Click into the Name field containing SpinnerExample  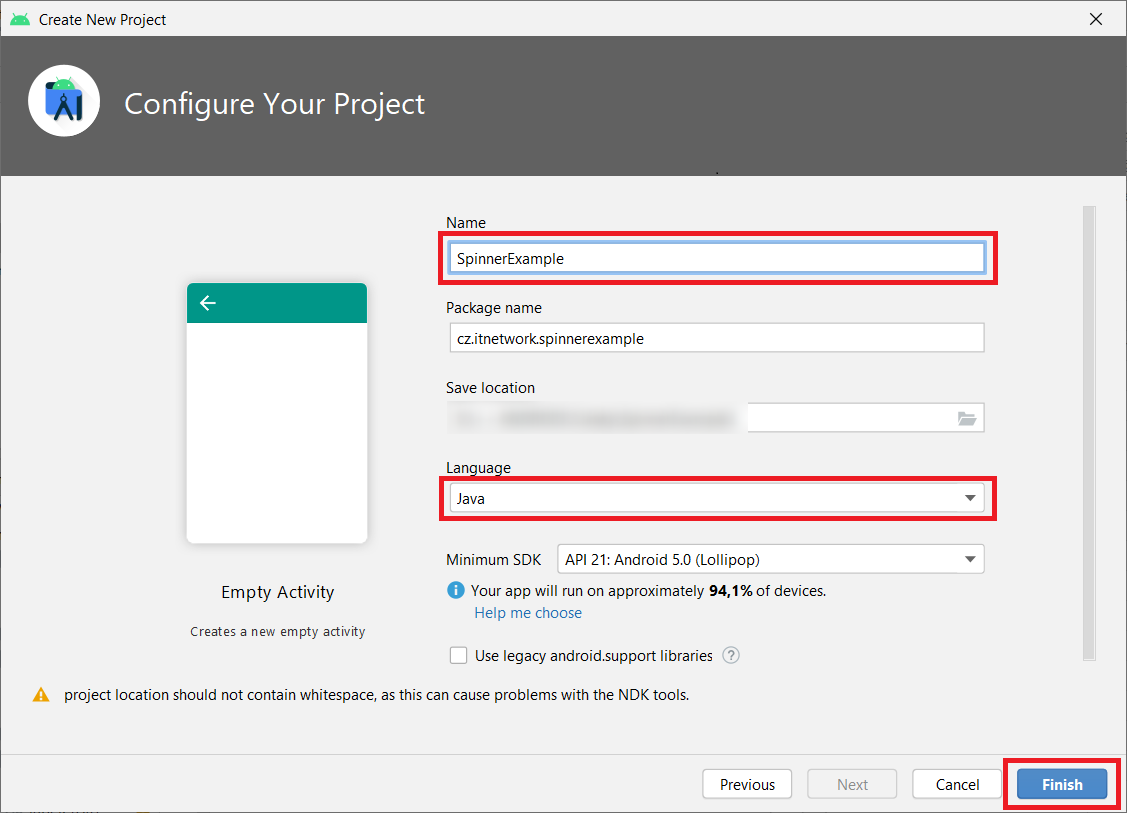pos(715,258)
